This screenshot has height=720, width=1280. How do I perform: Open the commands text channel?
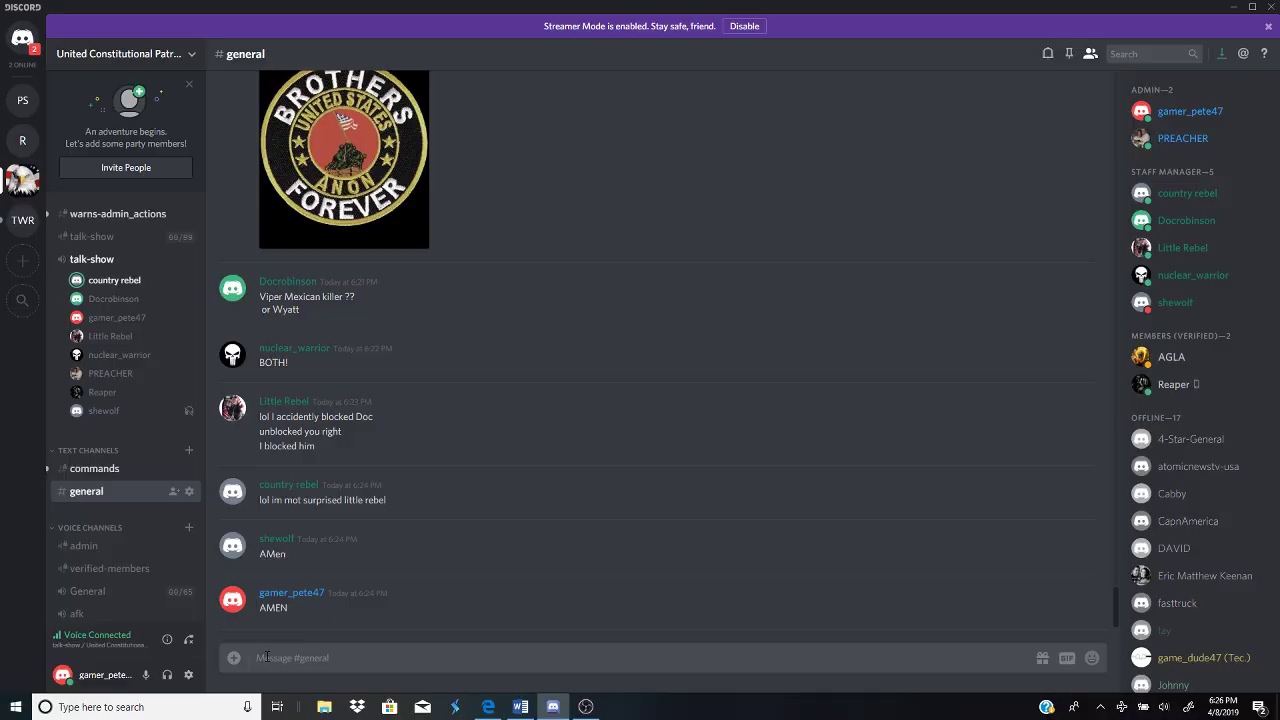click(x=94, y=469)
